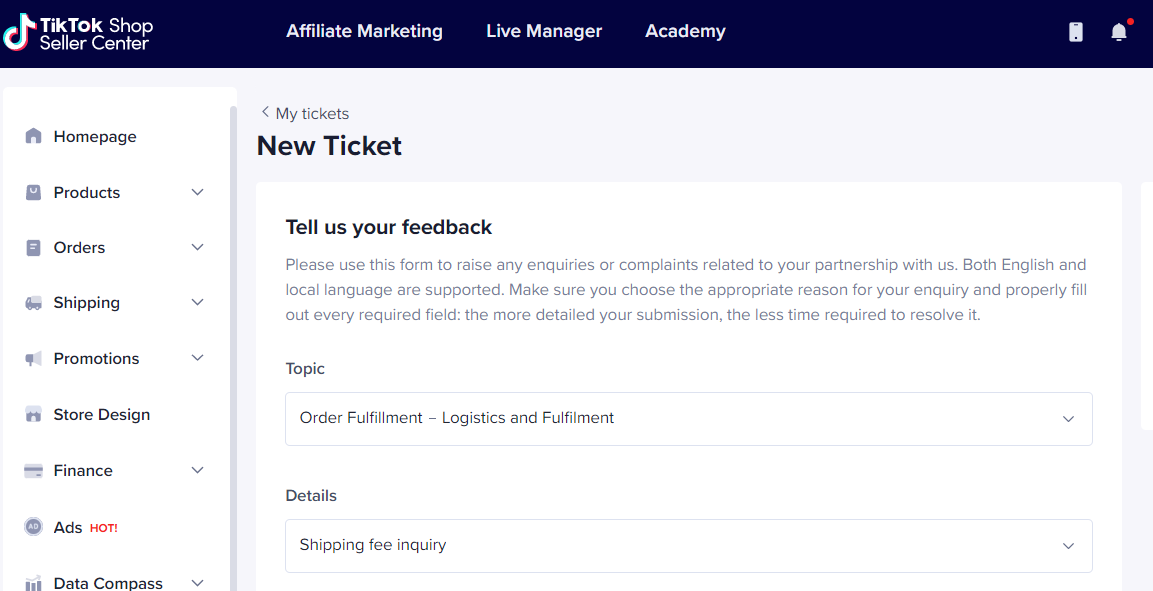The image size is (1153, 591).
Task: Click the Ads circle icon
Action: click(x=34, y=527)
